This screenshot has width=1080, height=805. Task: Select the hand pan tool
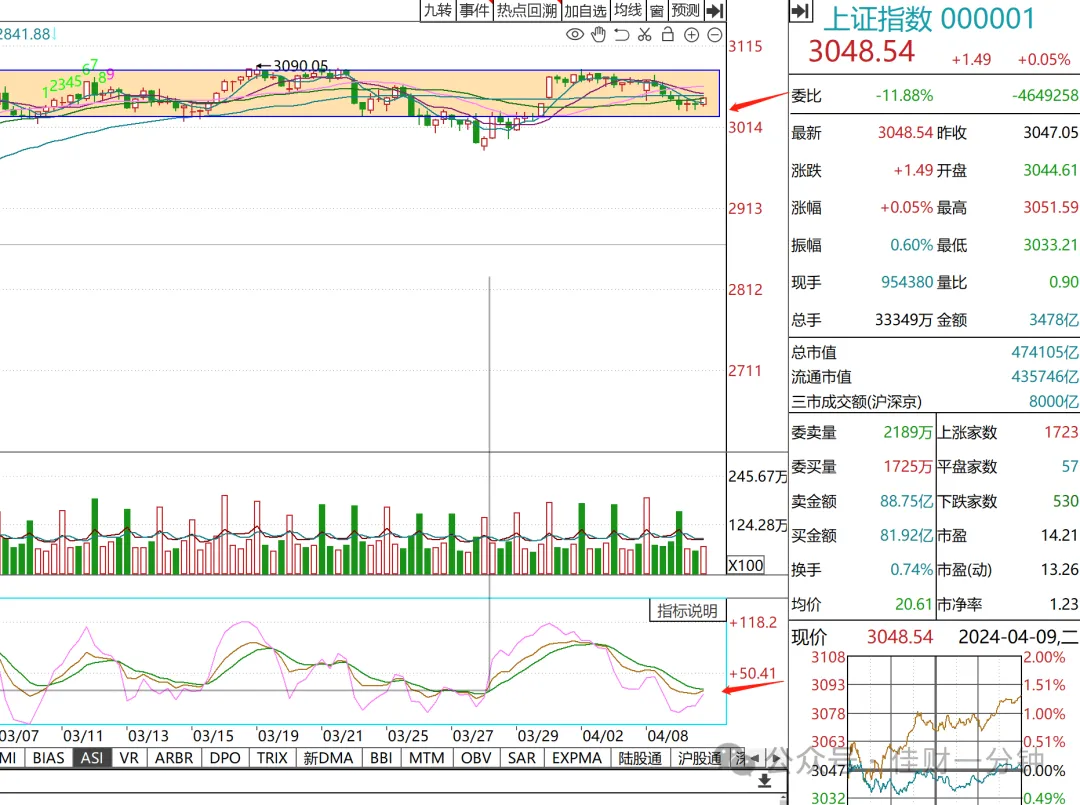click(x=599, y=34)
